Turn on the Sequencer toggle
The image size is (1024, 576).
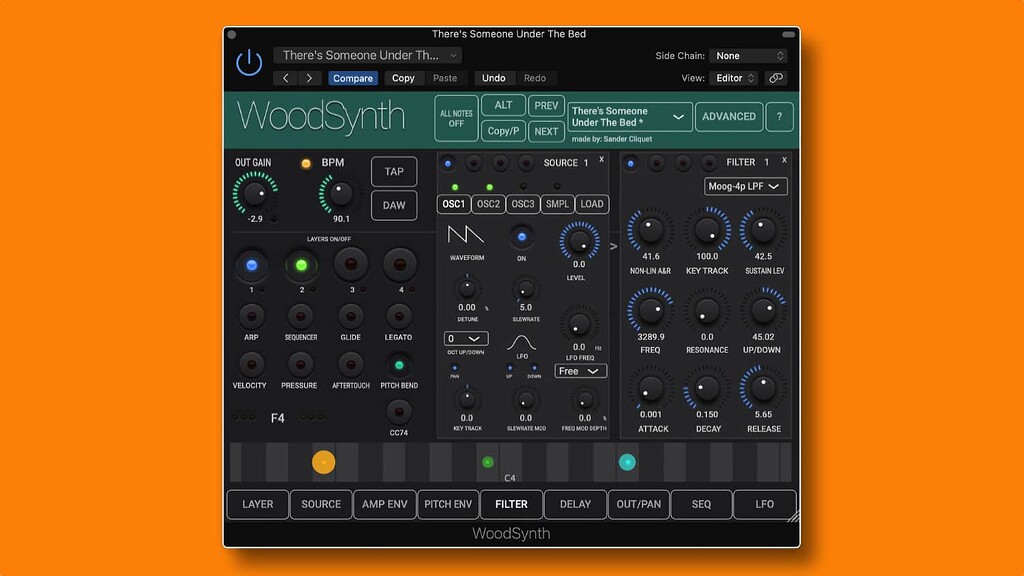pos(300,317)
